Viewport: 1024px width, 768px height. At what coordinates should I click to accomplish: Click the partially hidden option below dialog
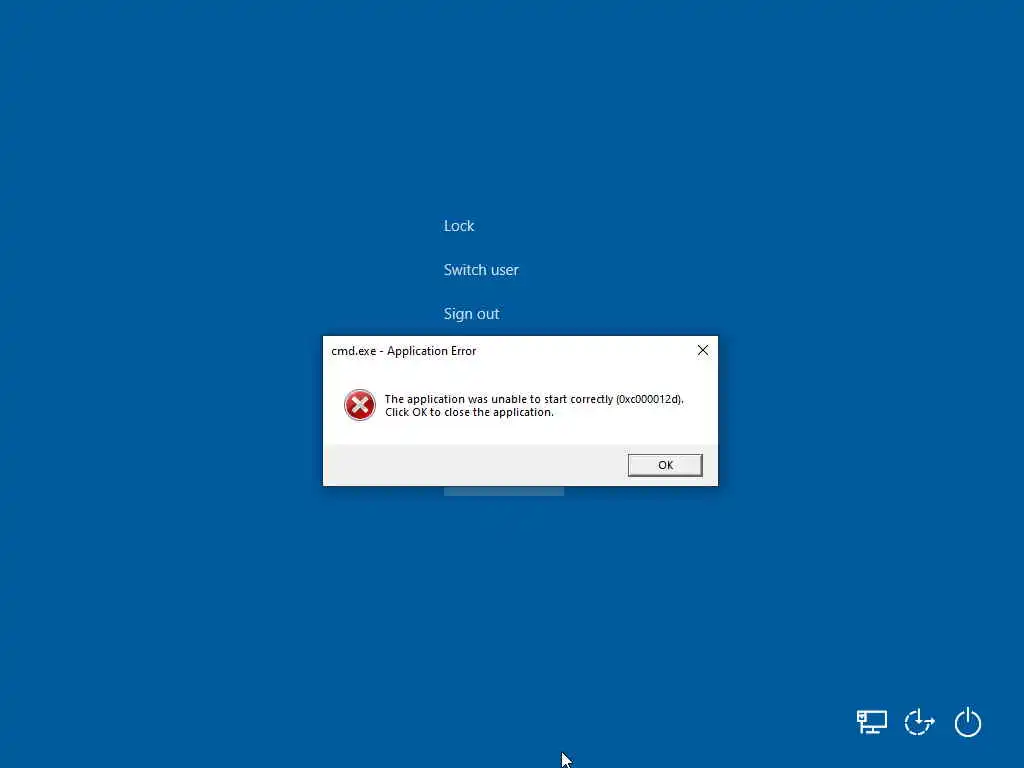click(504, 491)
